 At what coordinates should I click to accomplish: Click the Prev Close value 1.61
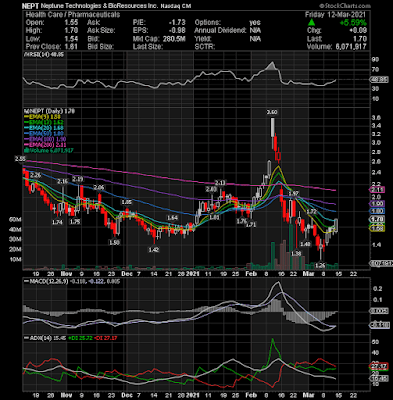72,47
